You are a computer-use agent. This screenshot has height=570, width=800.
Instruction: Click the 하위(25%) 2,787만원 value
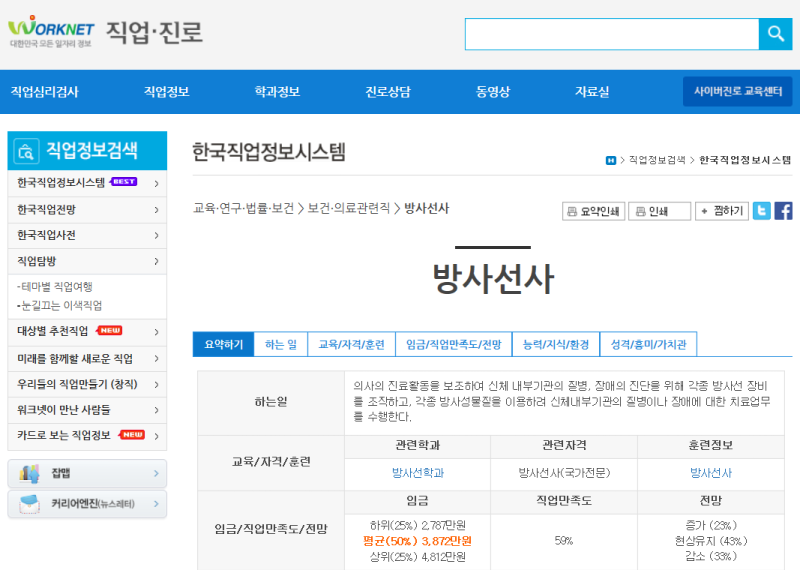417,525
